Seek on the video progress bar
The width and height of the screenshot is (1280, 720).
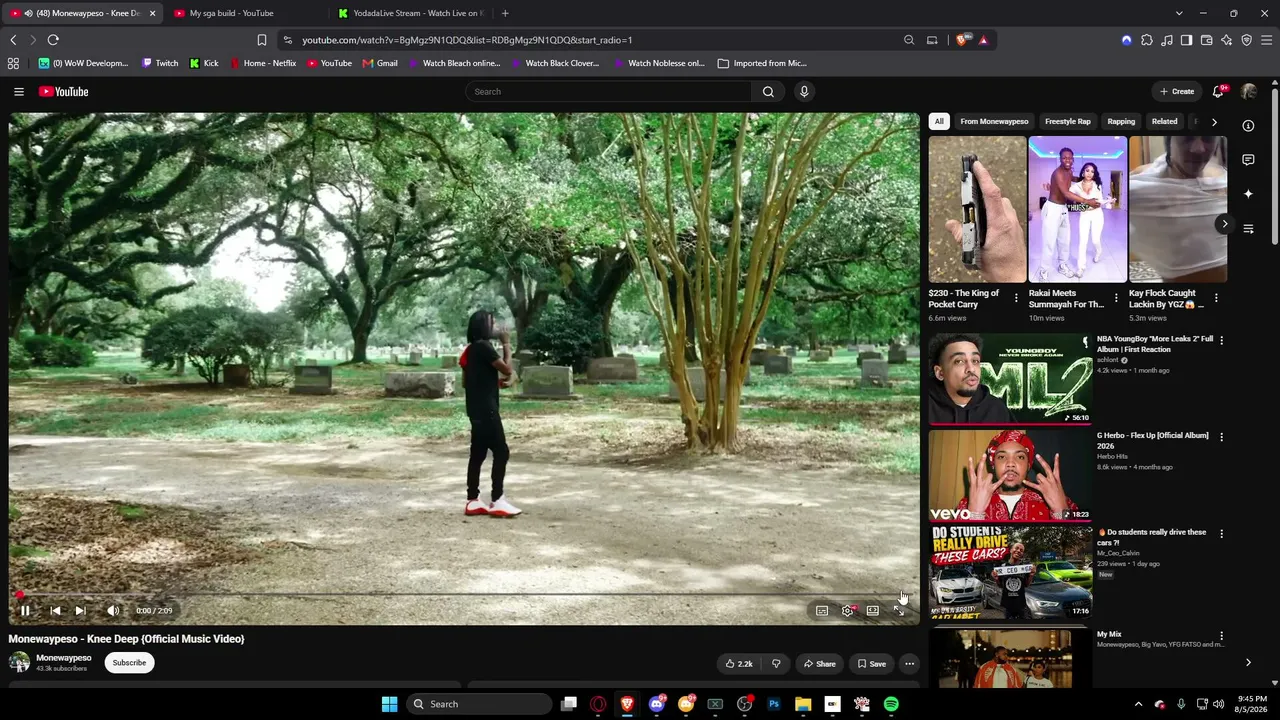point(464,595)
